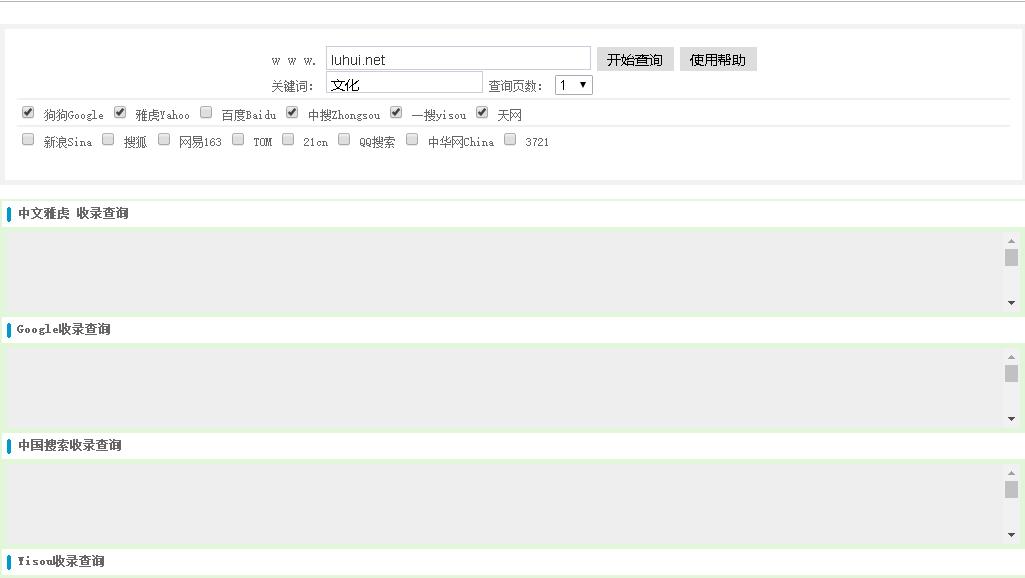Enable the 搜狐 checkbox
1025x578 pixels.
point(108,139)
